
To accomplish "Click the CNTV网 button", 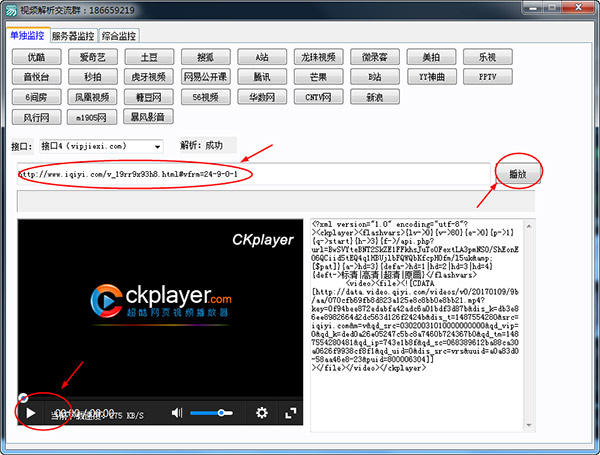I will click(x=318, y=97).
